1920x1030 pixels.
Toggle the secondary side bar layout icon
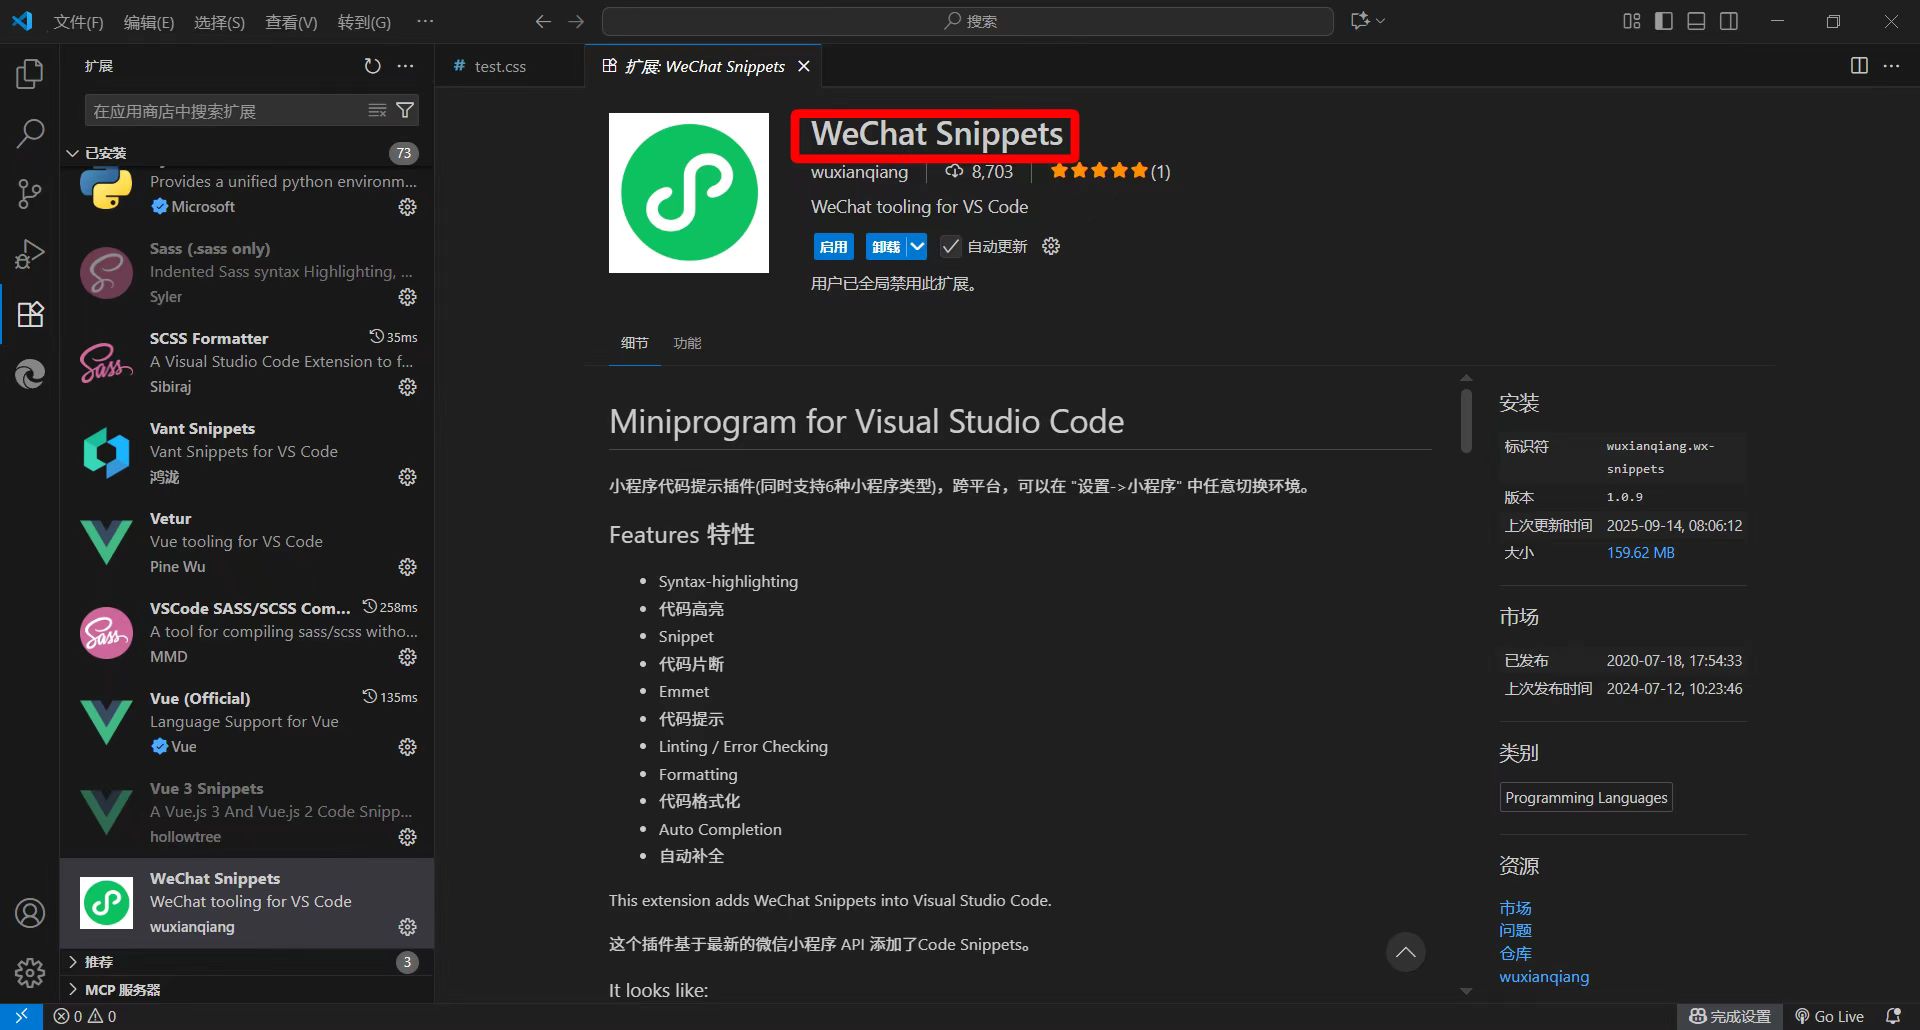[x=1729, y=21]
